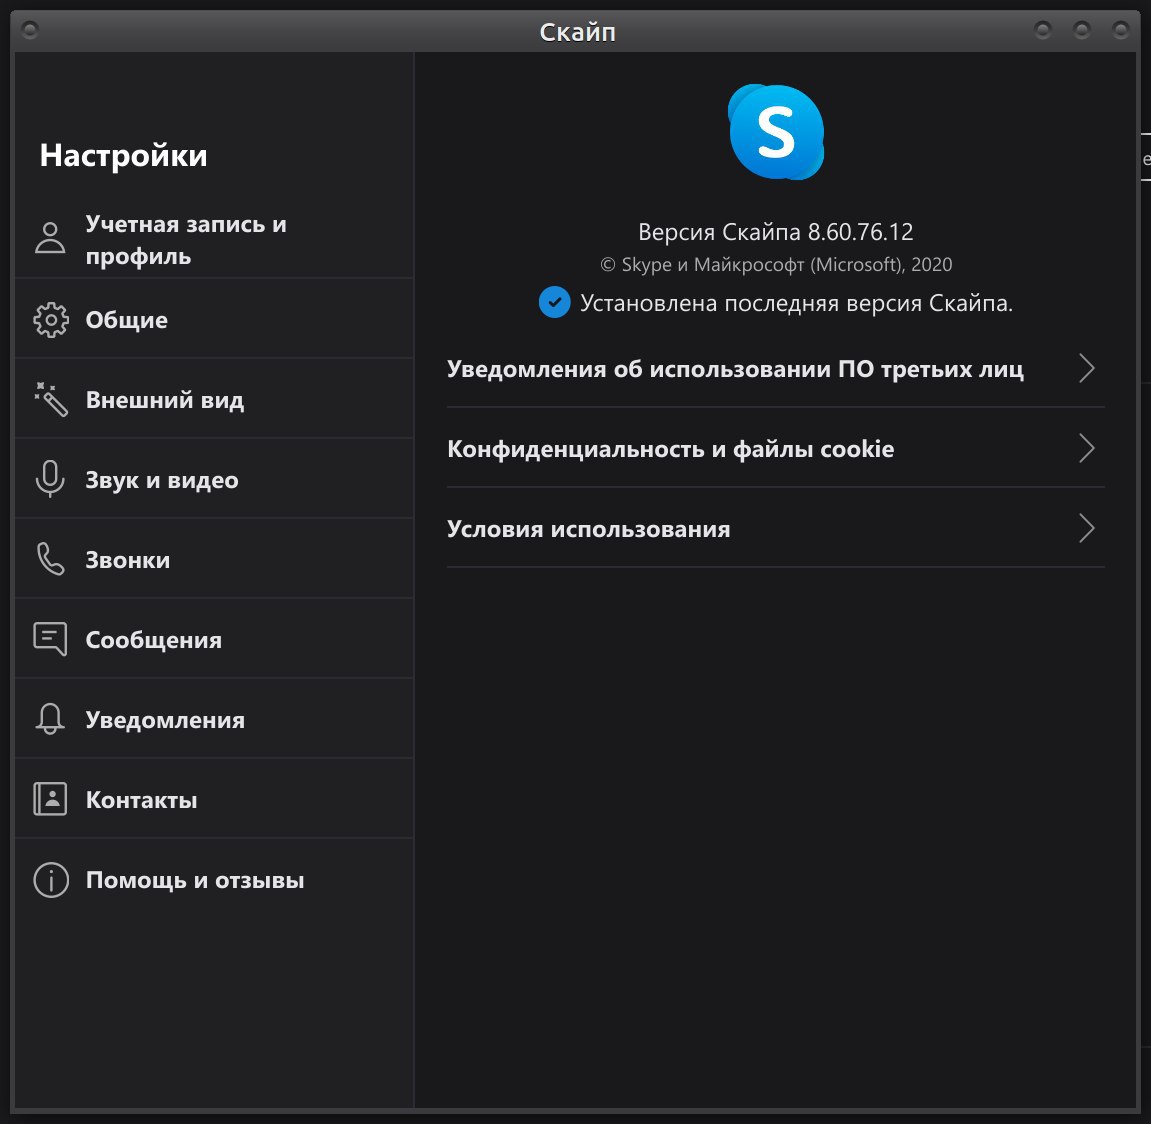
Task: Click the person icon beside Учетная запись и профиль
Action: 50,239
